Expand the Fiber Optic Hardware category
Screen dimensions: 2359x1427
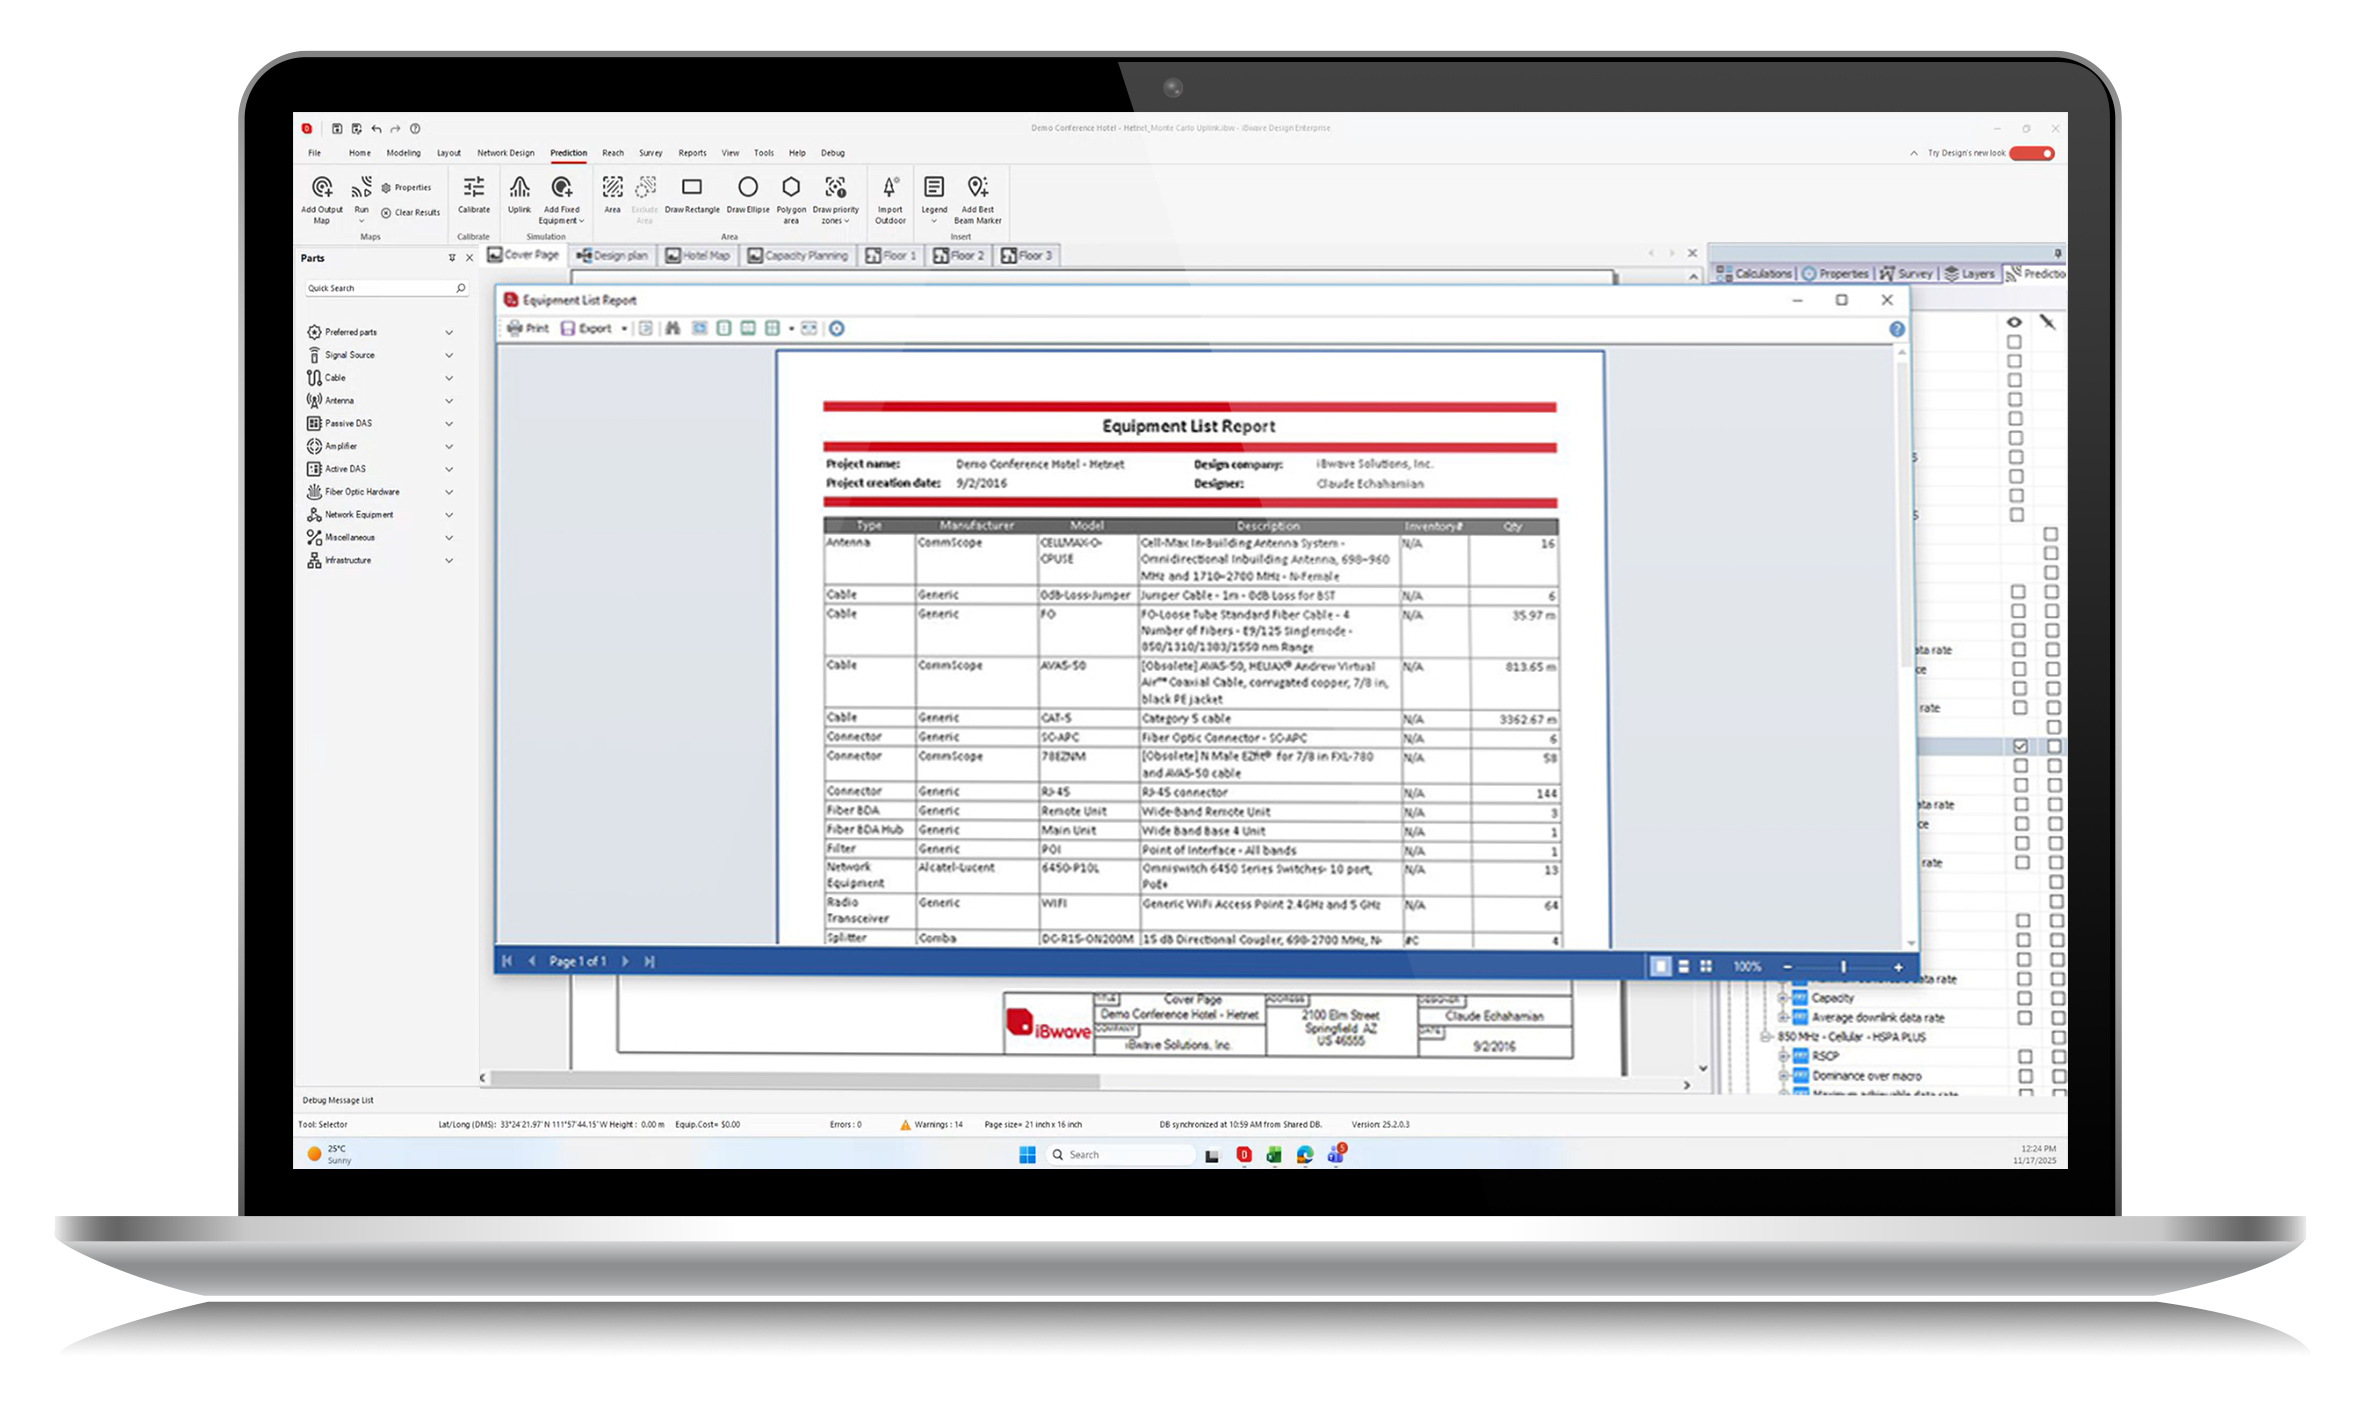coord(449,492)
